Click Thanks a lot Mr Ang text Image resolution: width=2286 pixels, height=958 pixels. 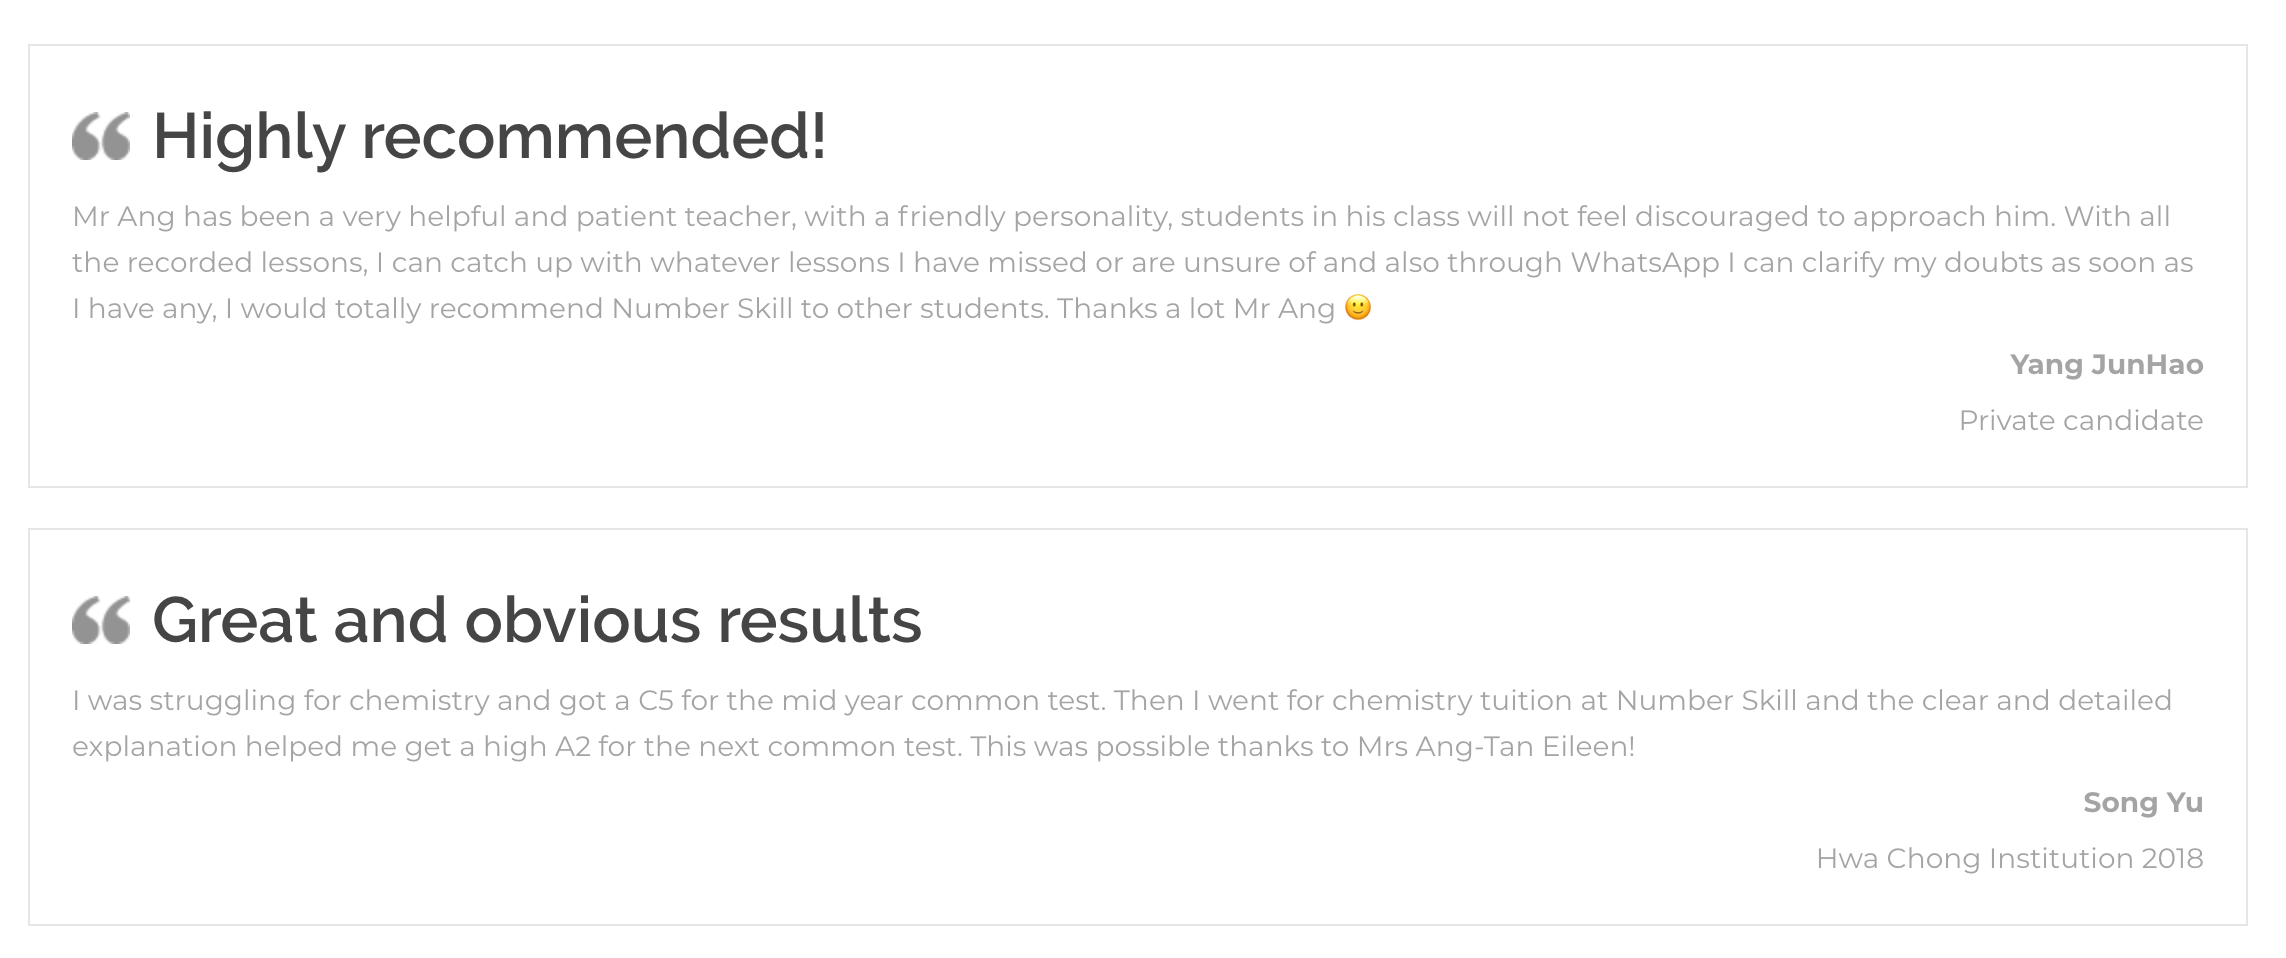click(x=1196, y=308)
